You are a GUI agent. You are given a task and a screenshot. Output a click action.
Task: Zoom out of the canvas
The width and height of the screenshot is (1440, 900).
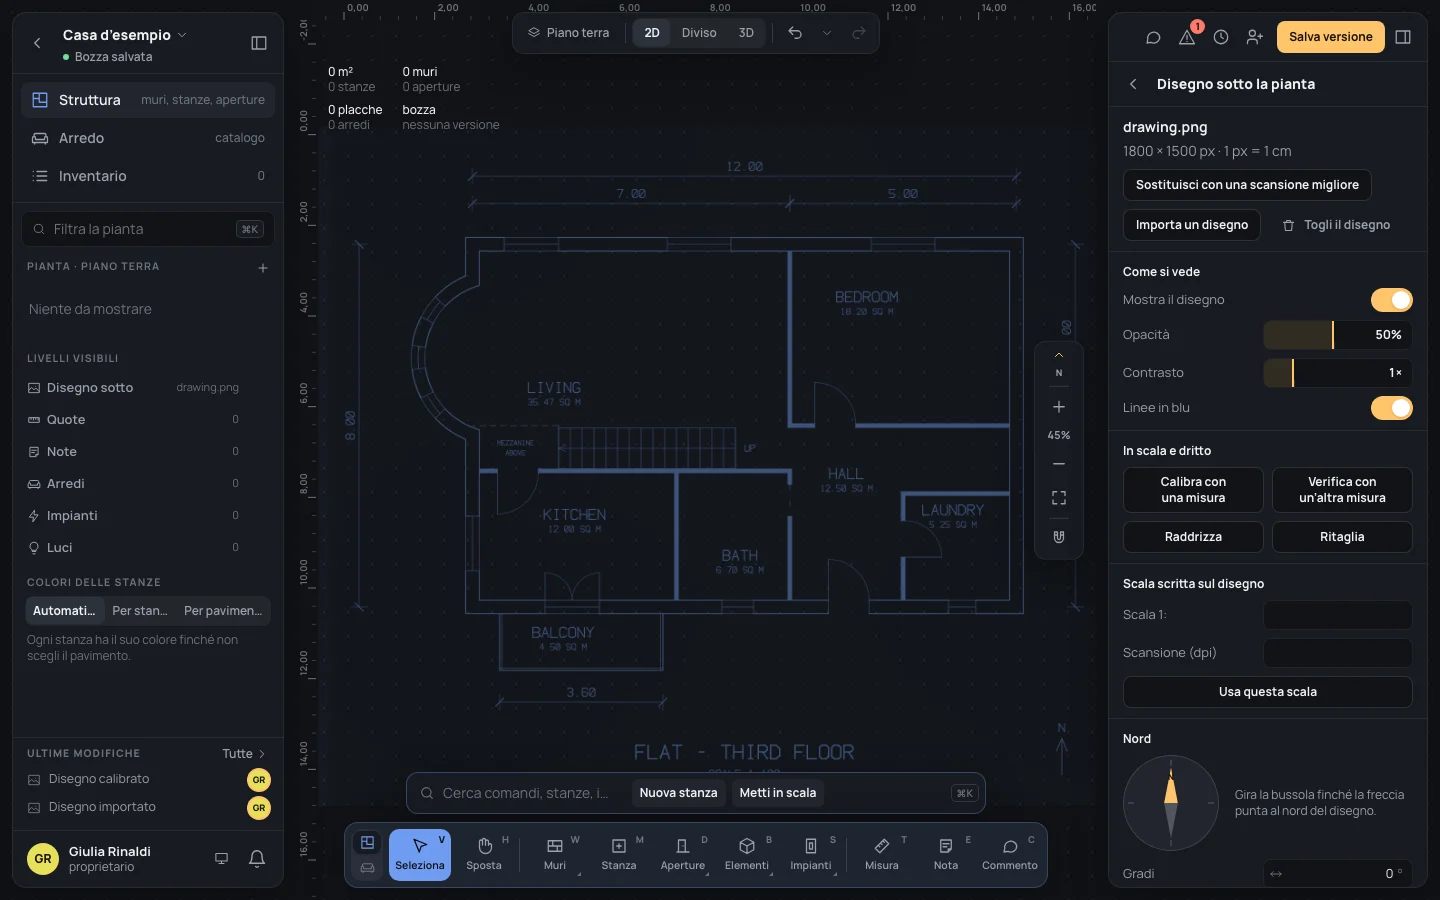click(1059, 464)
